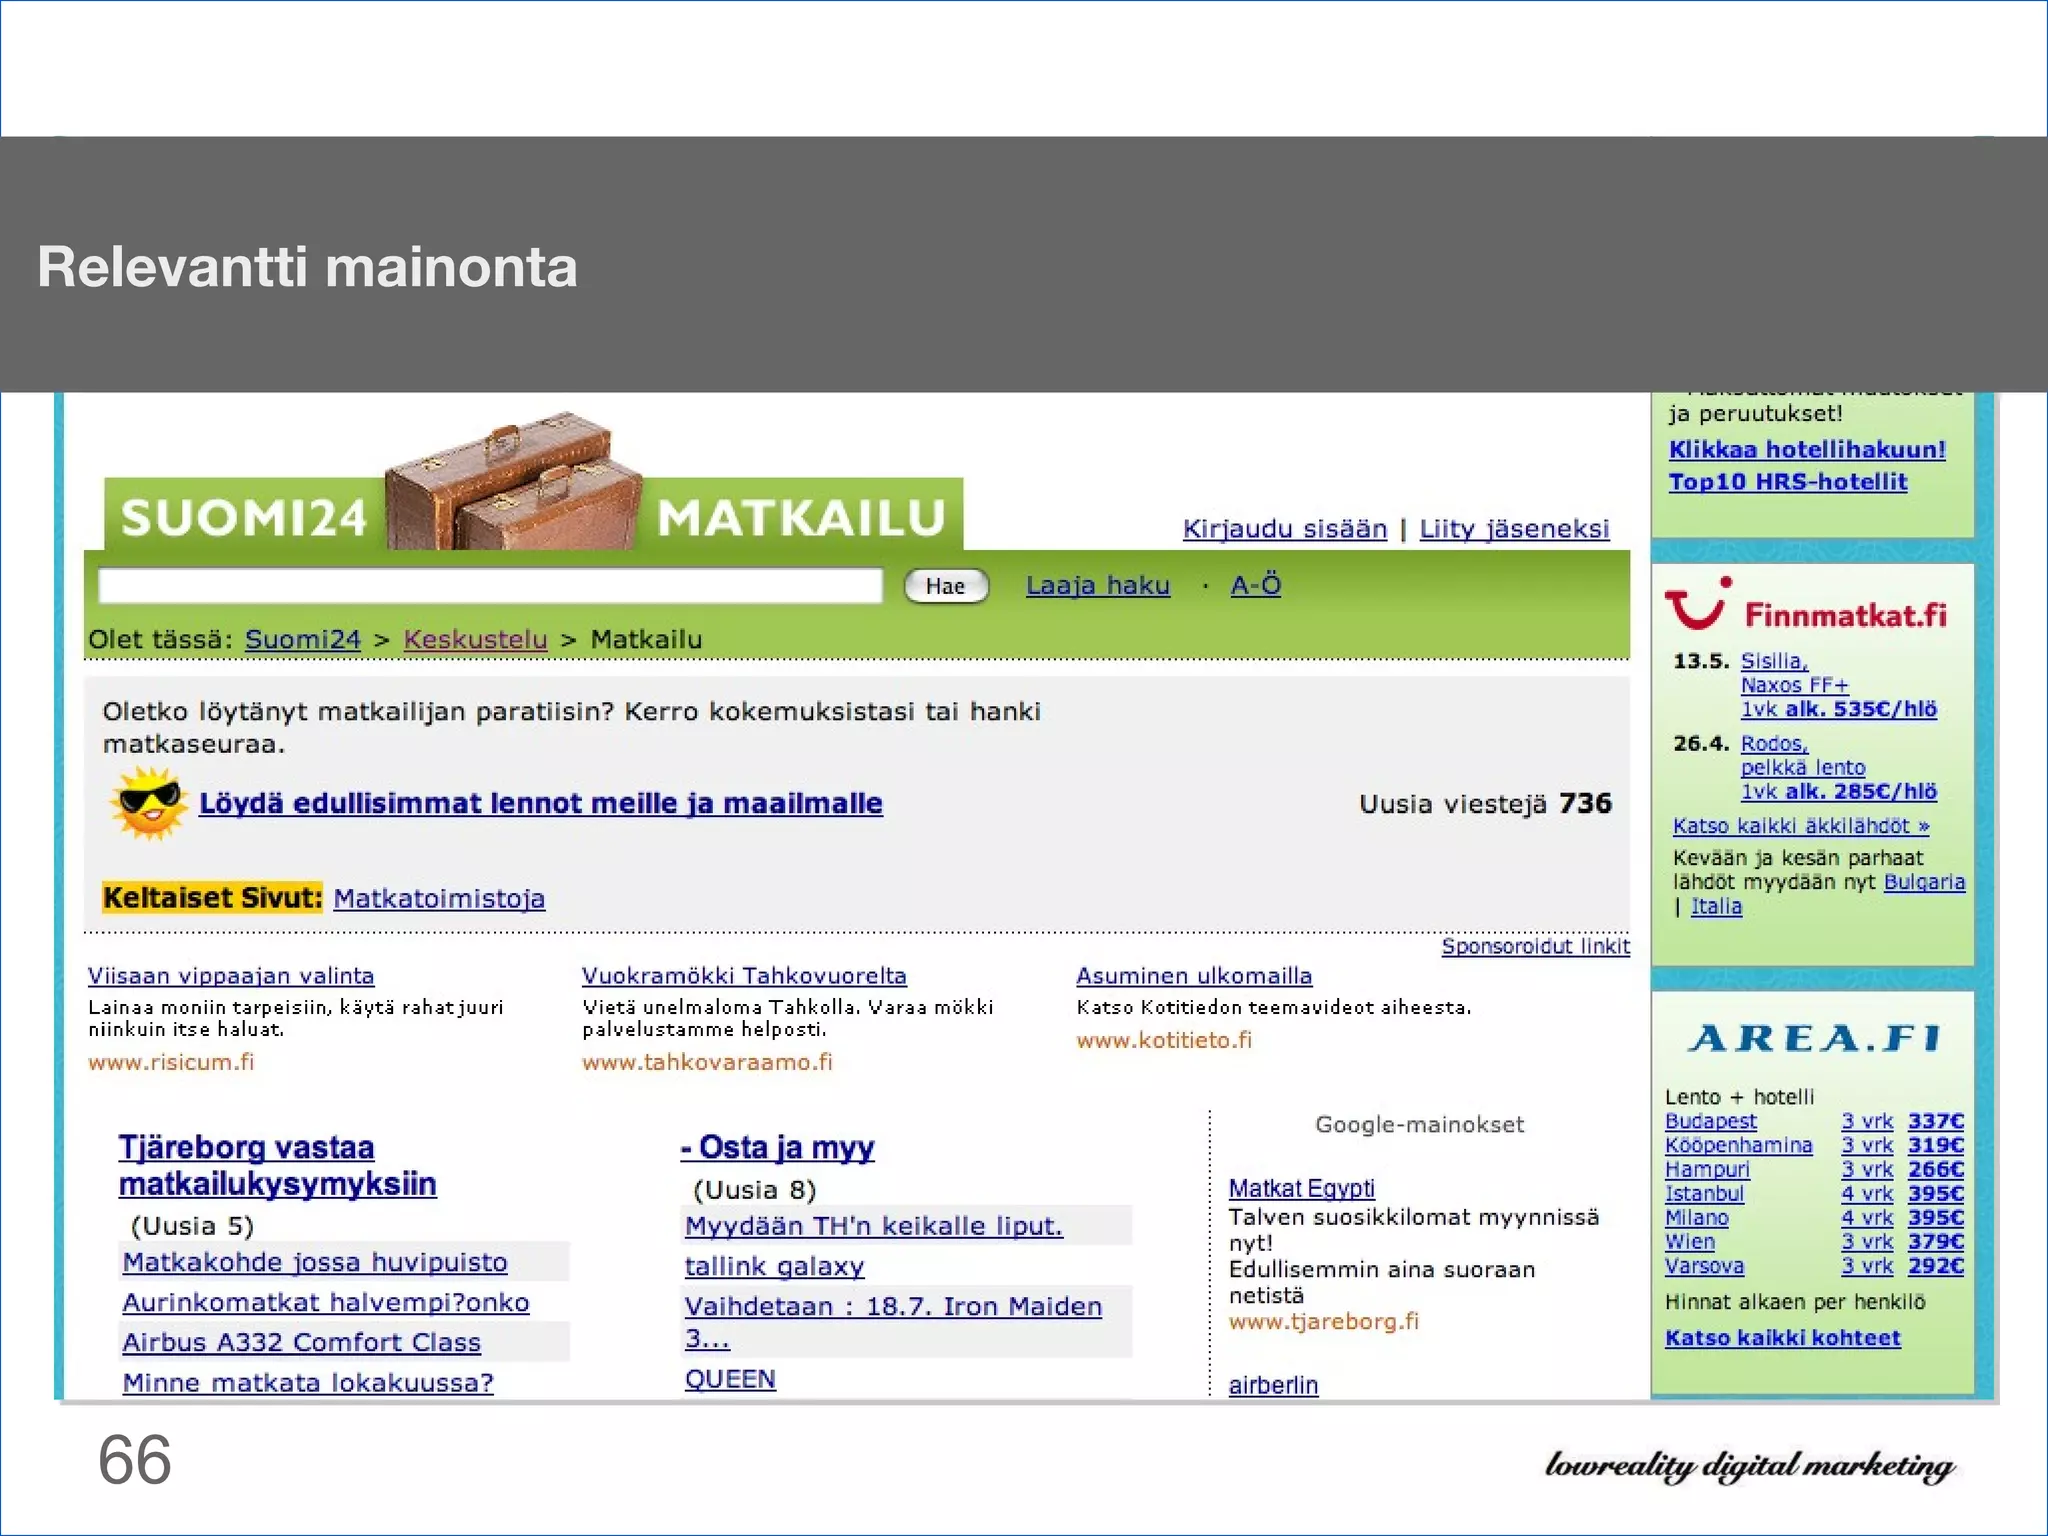Click Katso kaikki äkkilähdöt link
The height and width of the screenshot is (1536, 2048).
pyautogui.click(x=1801, y=826)
